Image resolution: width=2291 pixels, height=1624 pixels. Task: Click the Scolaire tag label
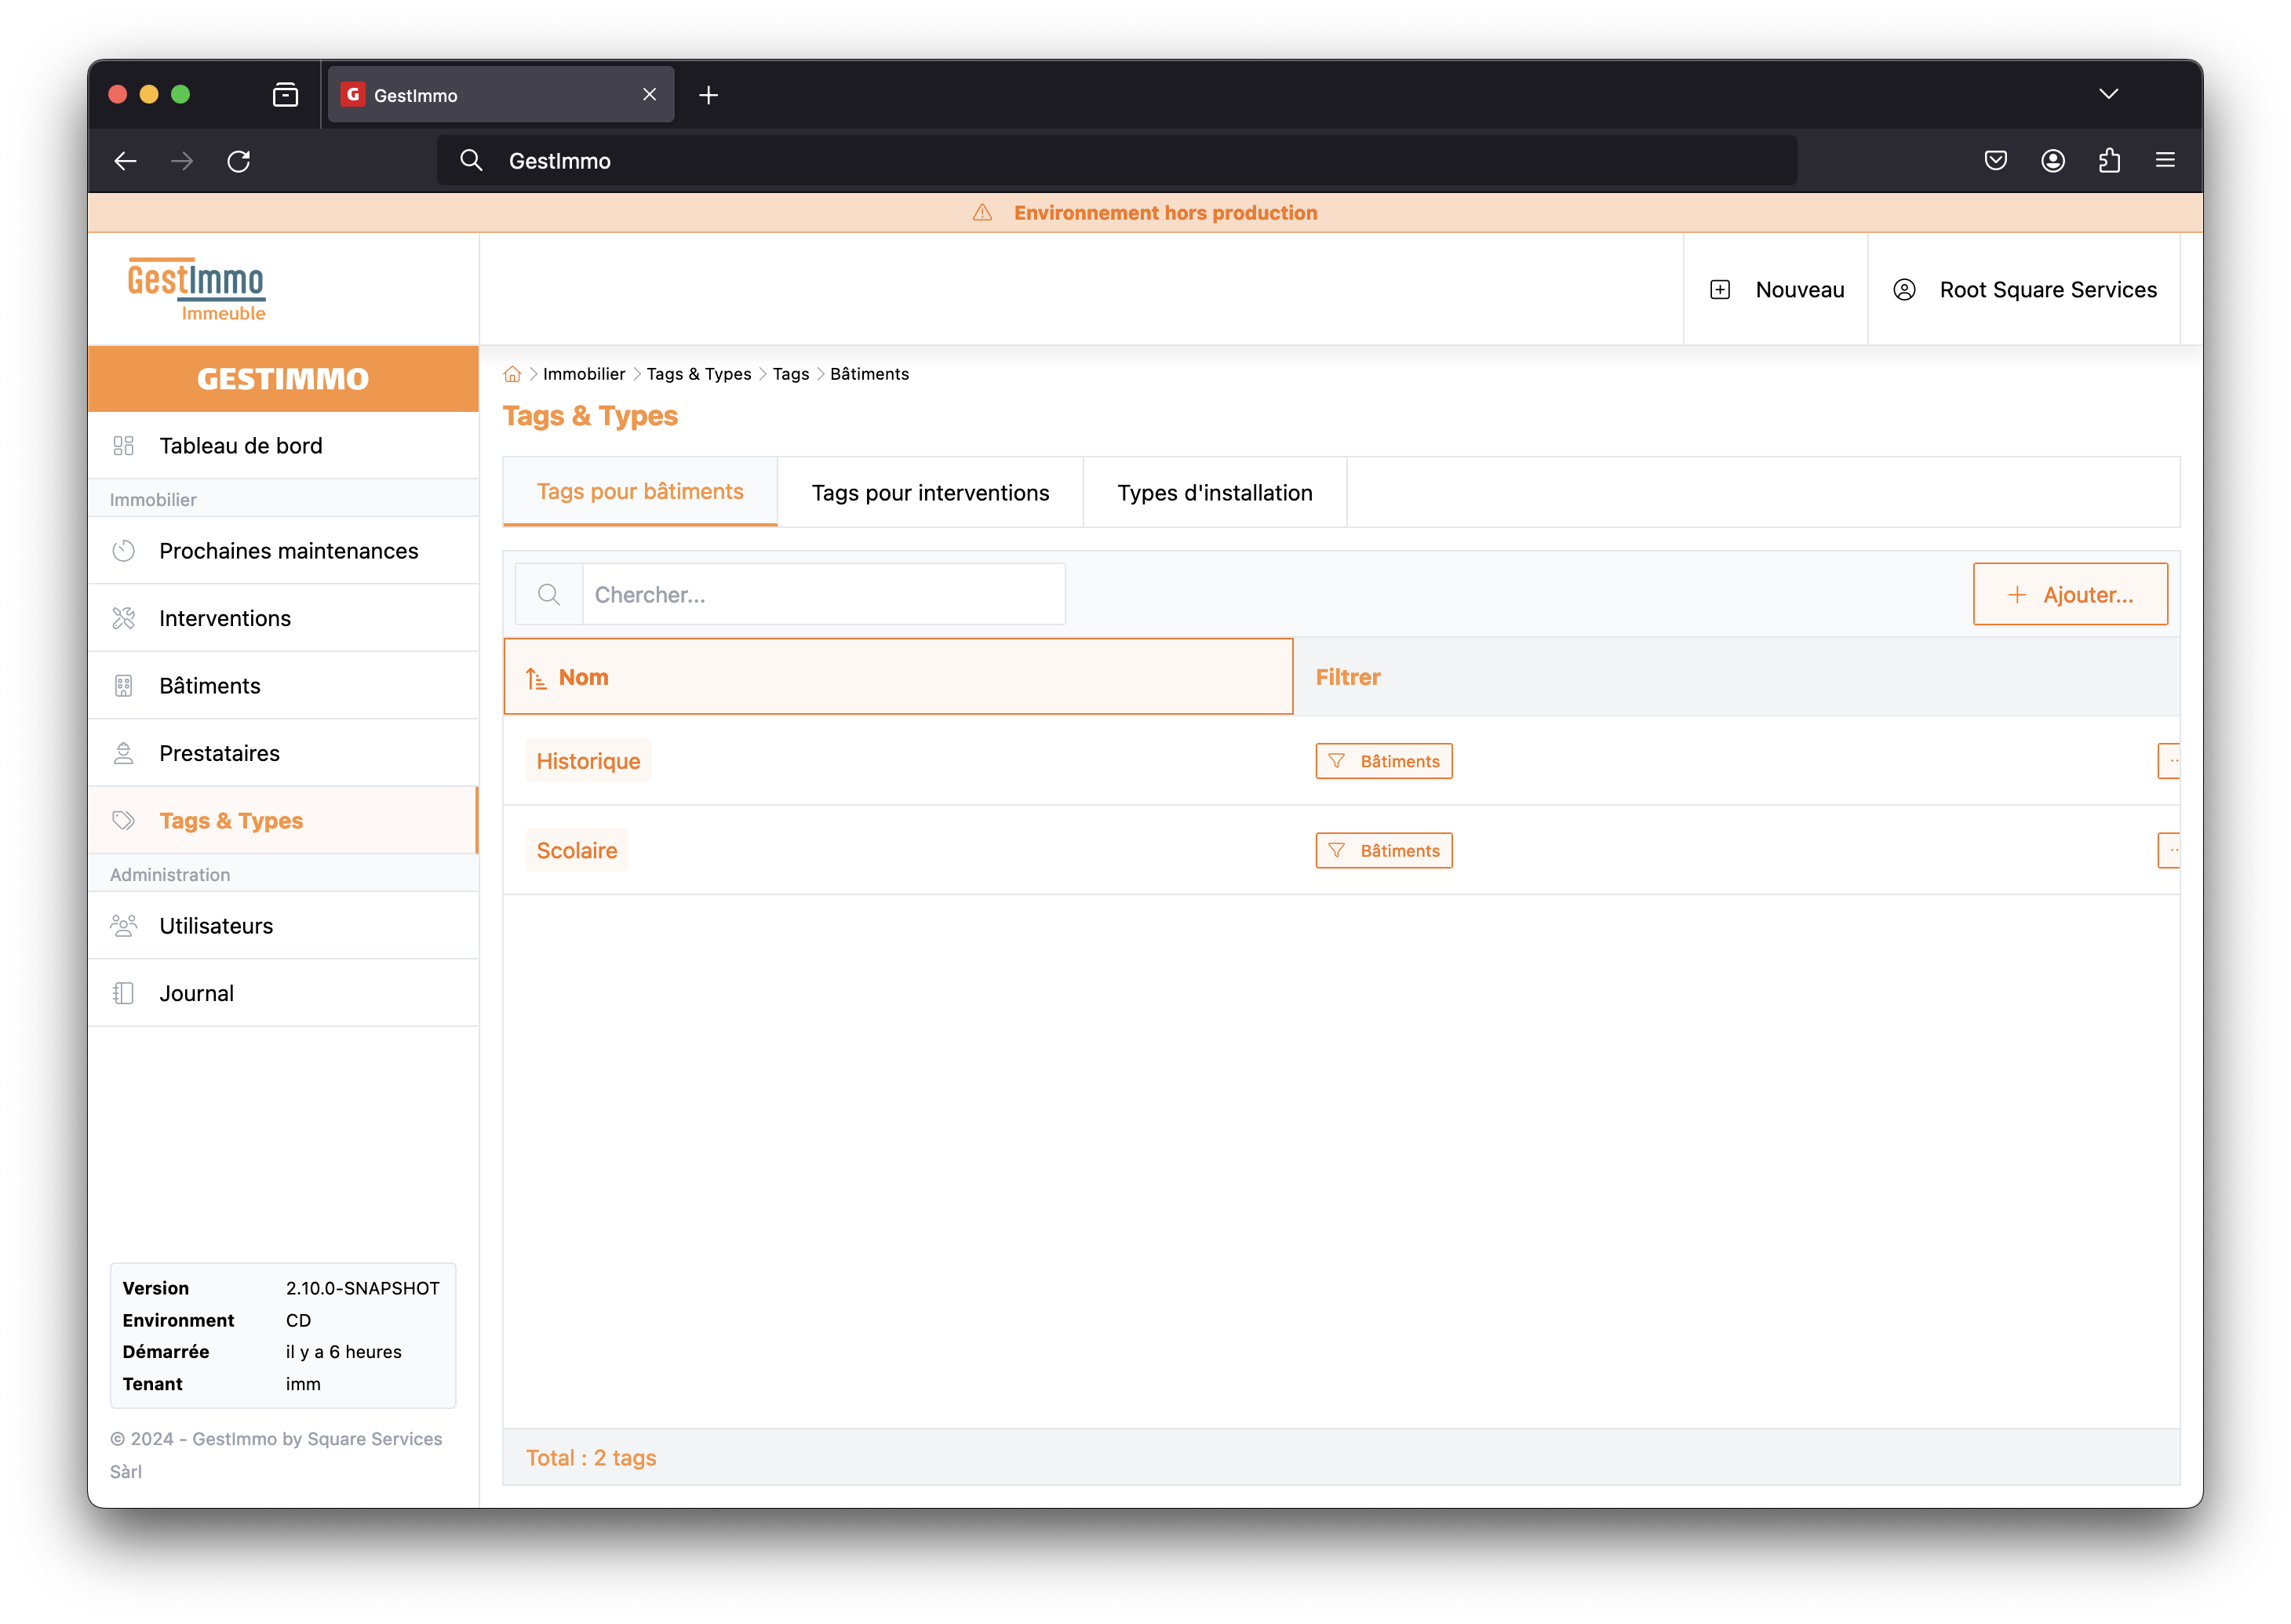(577, 851)
